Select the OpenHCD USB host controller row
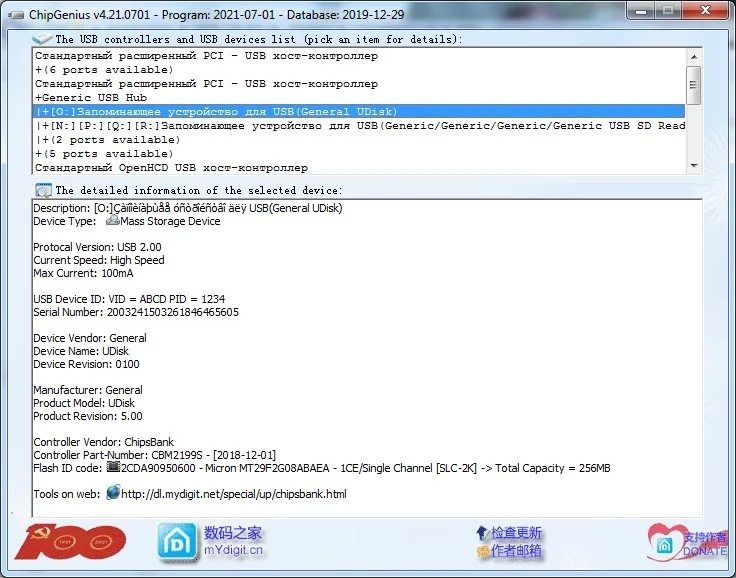This screenshot has height=578, width=736. (359, 168)
